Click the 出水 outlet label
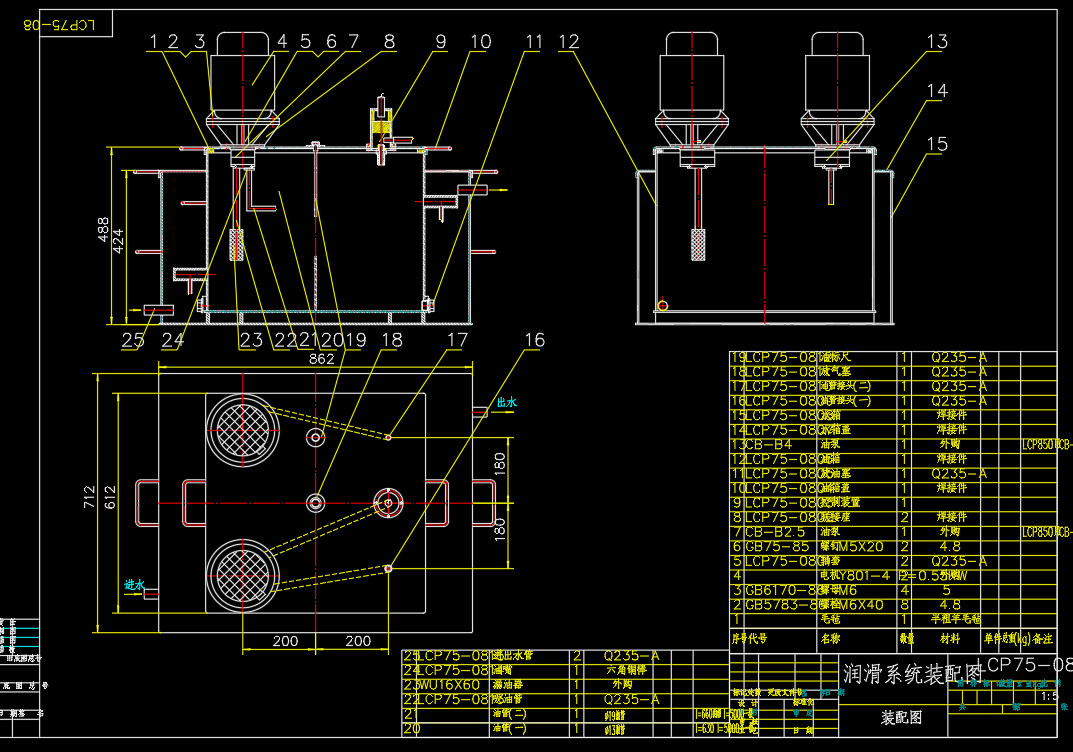Image resolution: width=1073 pixels, height=752 pixels. pyautogui.click(x=507, y=403)
